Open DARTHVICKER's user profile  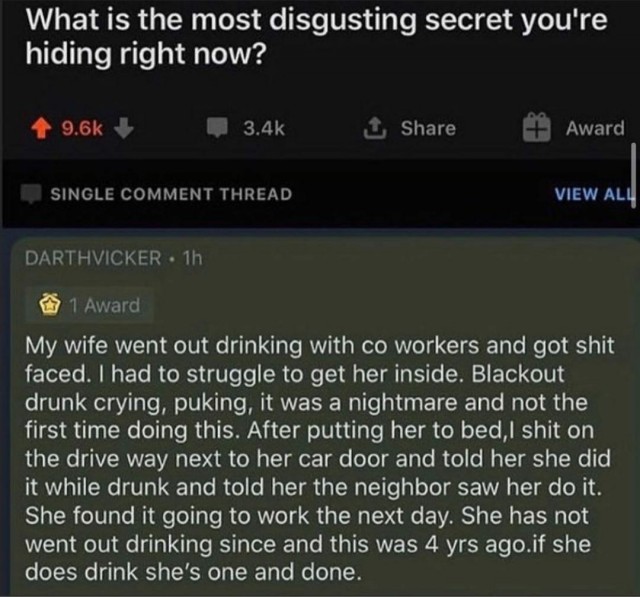click(x=93, y=258)
